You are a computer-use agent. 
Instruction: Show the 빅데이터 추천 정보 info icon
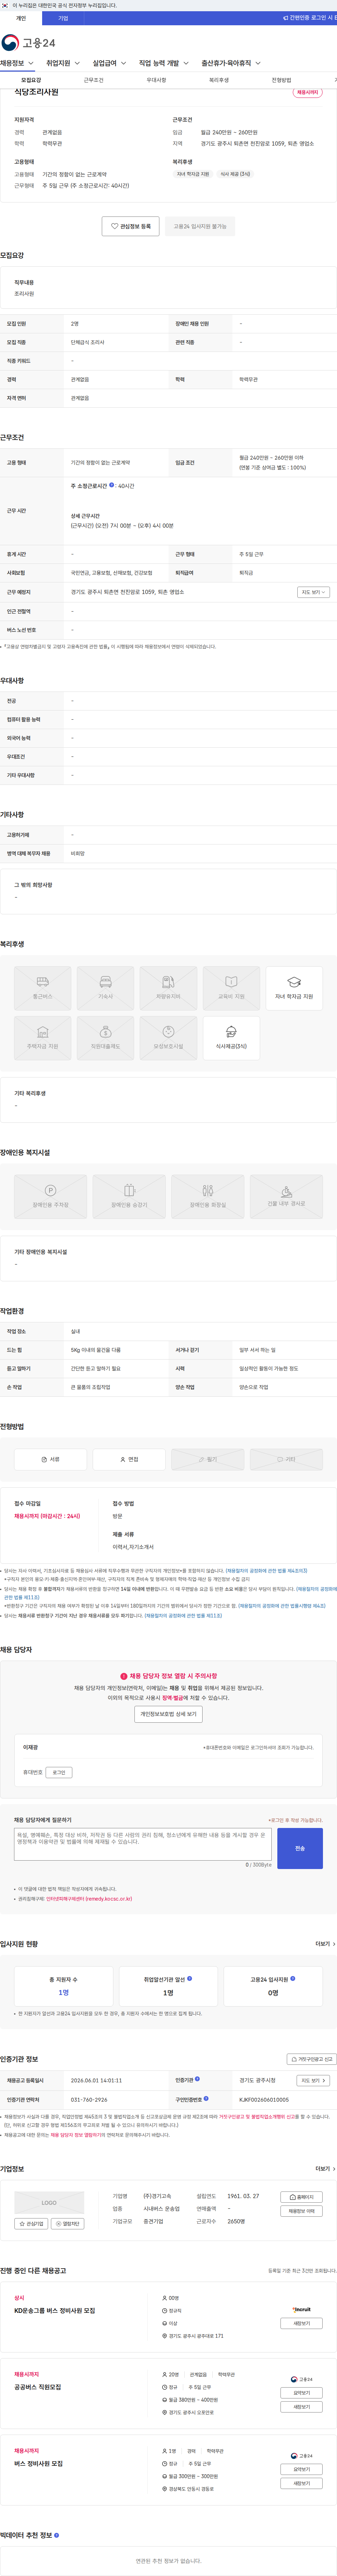click(56, 2535)
